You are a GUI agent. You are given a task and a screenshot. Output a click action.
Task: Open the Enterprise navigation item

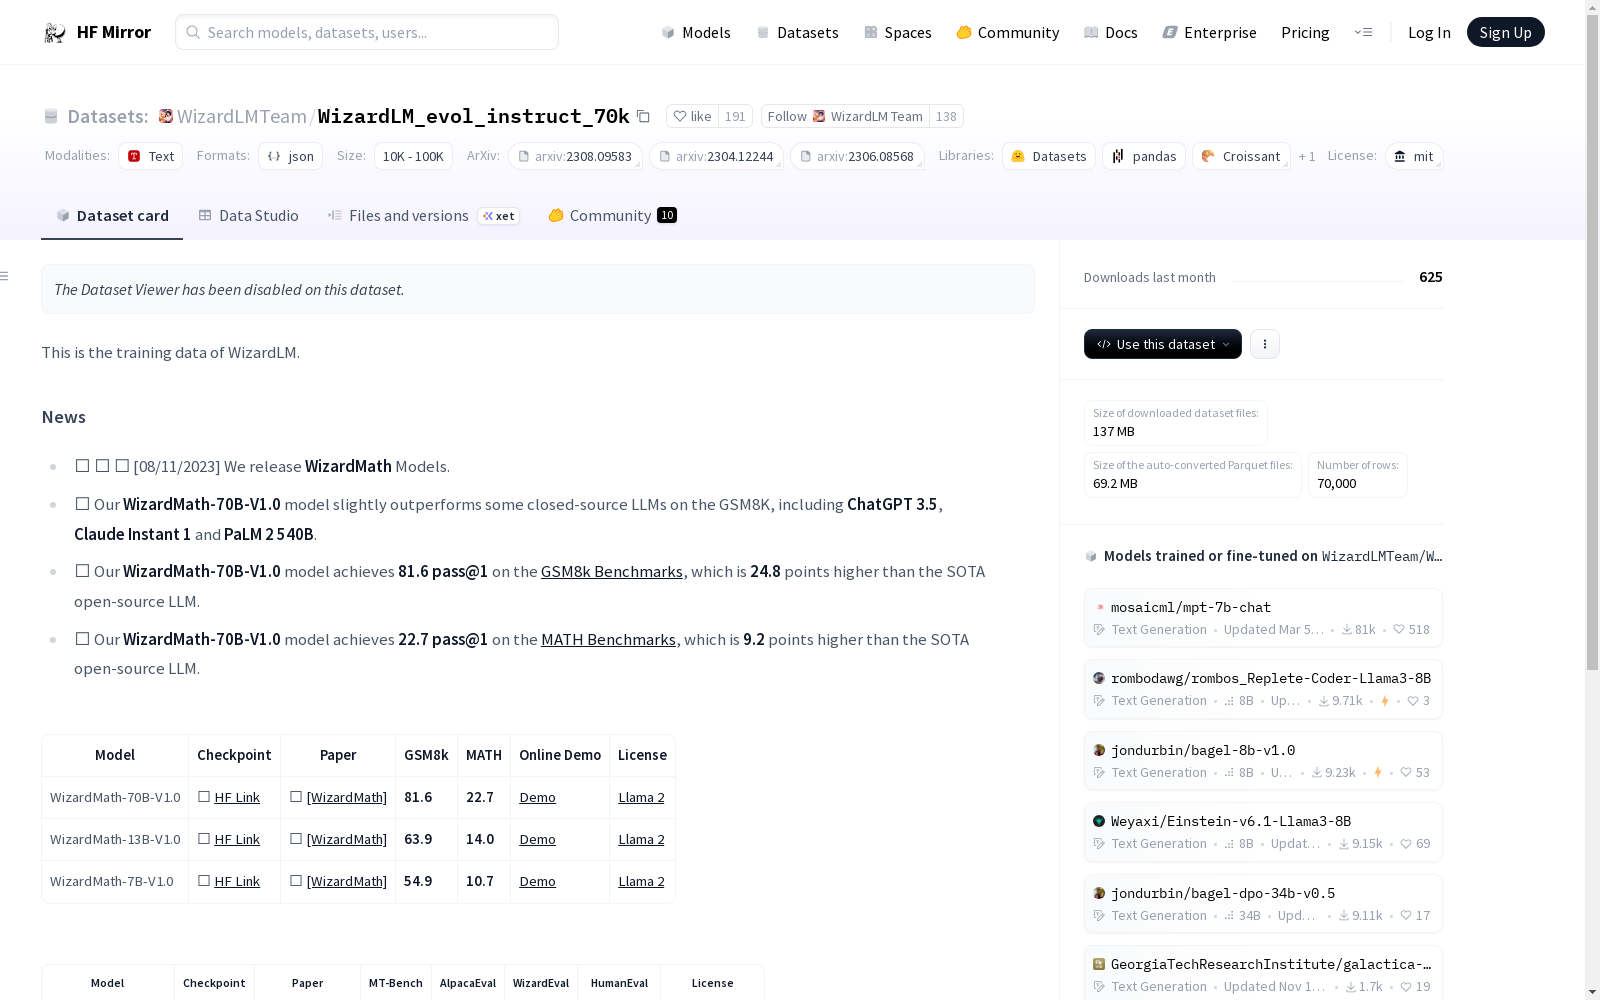[1209, 32]
